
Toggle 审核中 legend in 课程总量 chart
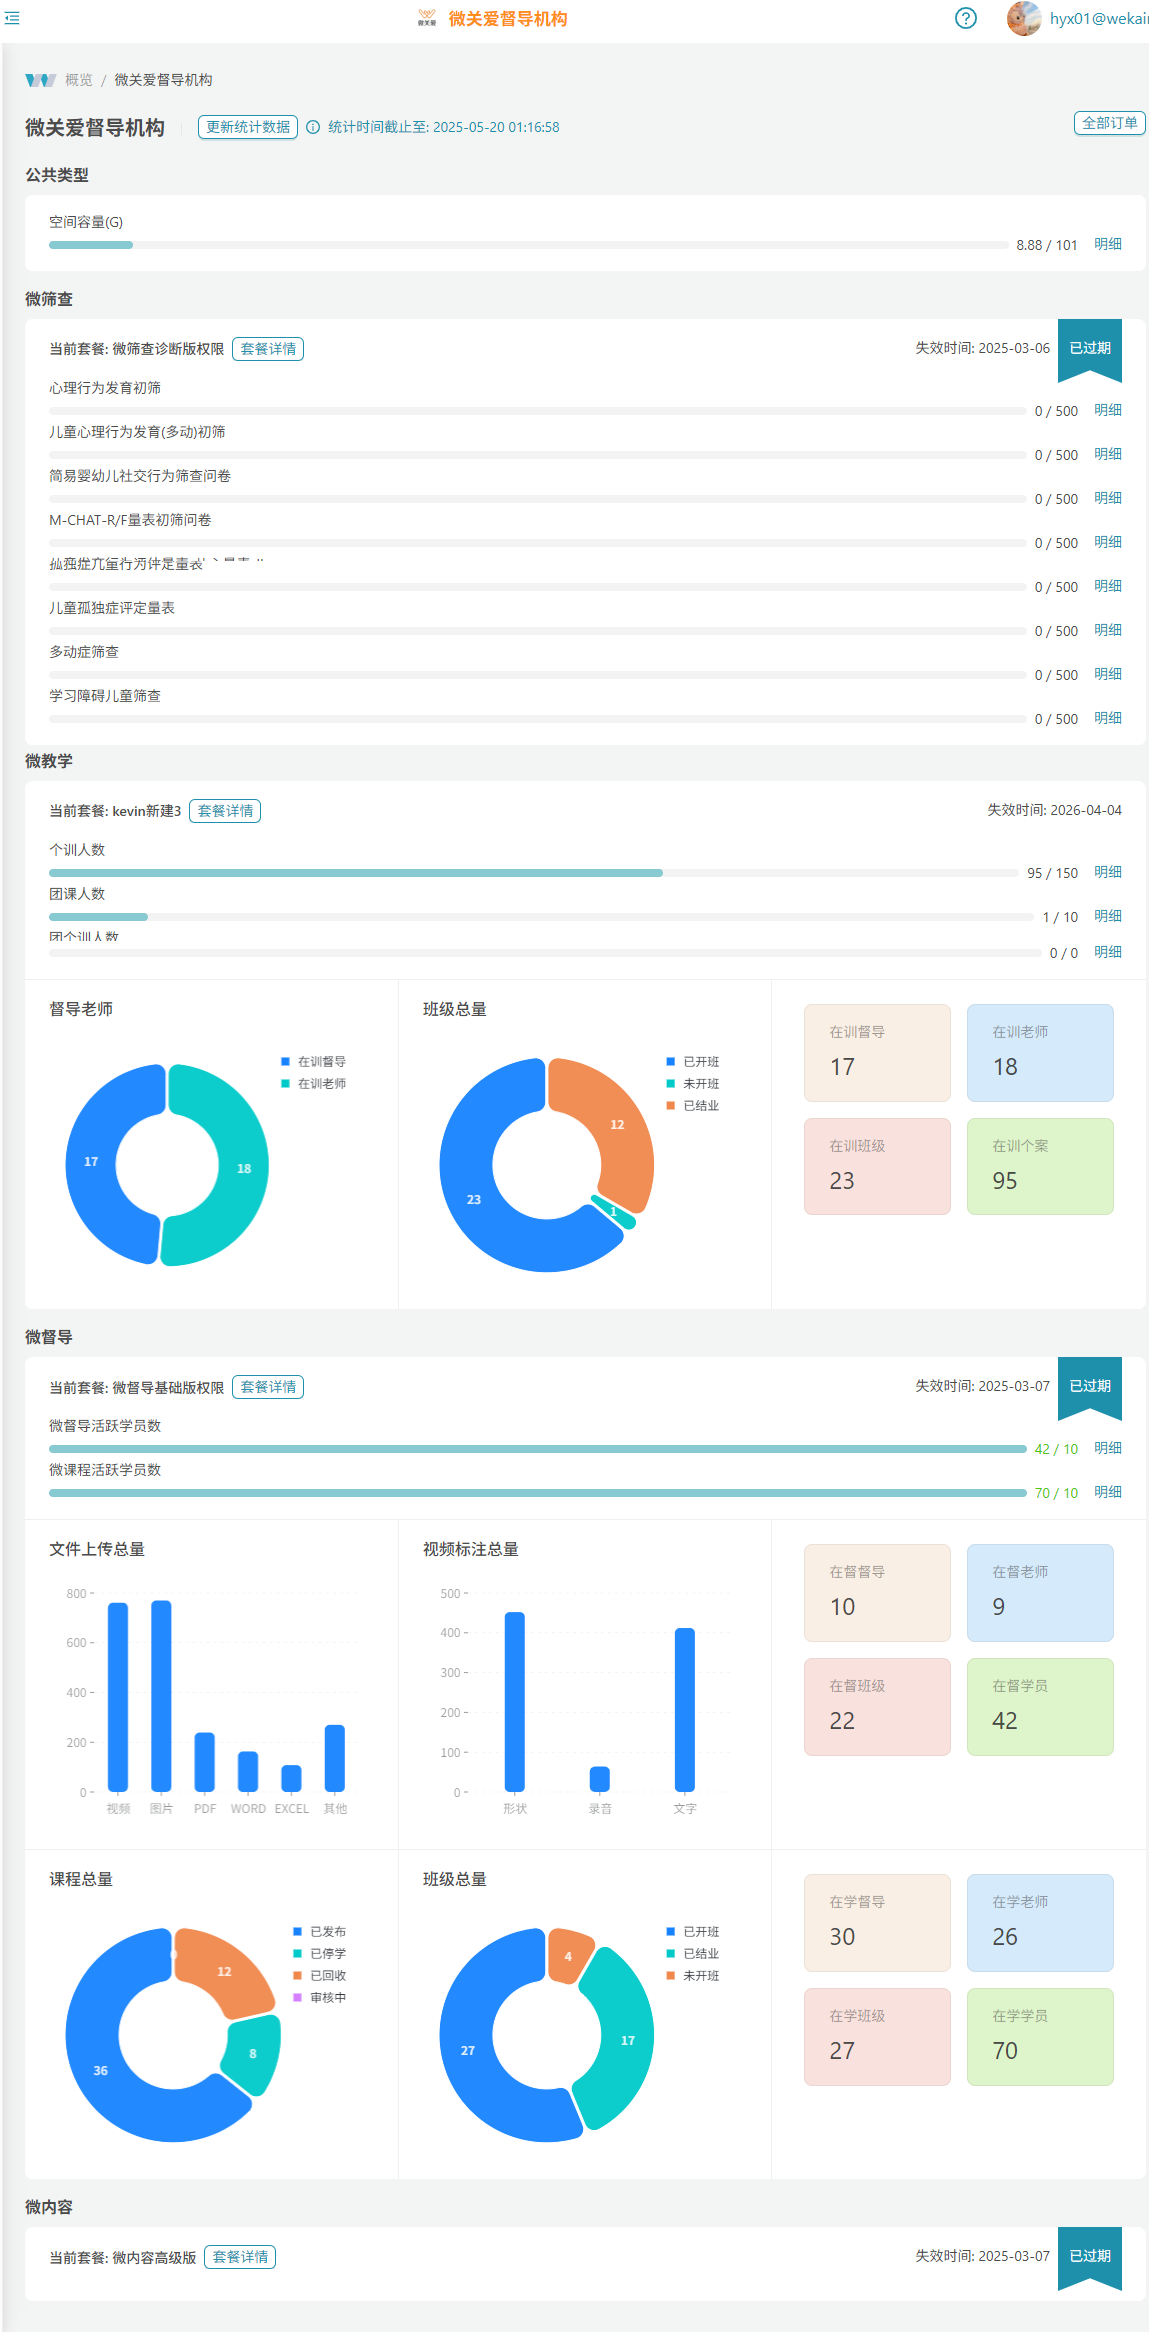click(320, 1998)
